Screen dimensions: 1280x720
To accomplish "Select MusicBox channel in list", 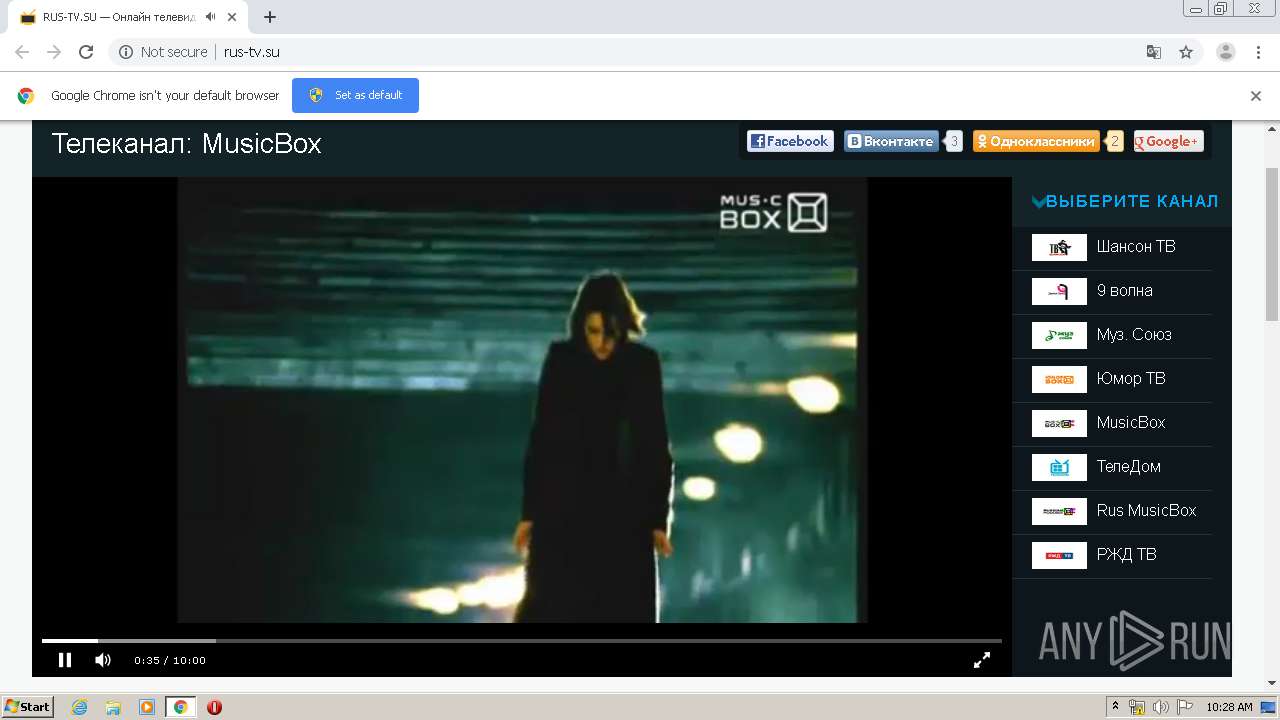I will click(x=1112, y=423).
